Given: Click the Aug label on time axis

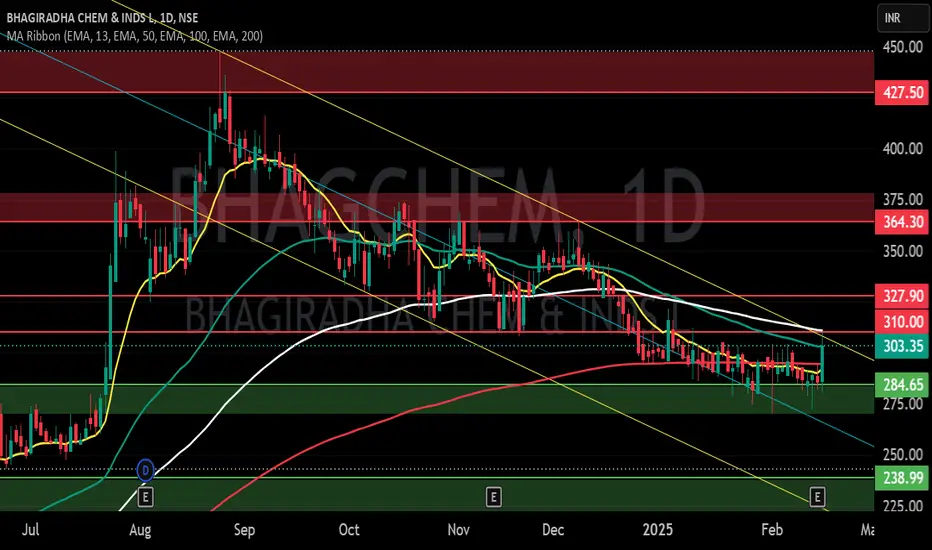Looking at the screenshot, I should (140, 529).
